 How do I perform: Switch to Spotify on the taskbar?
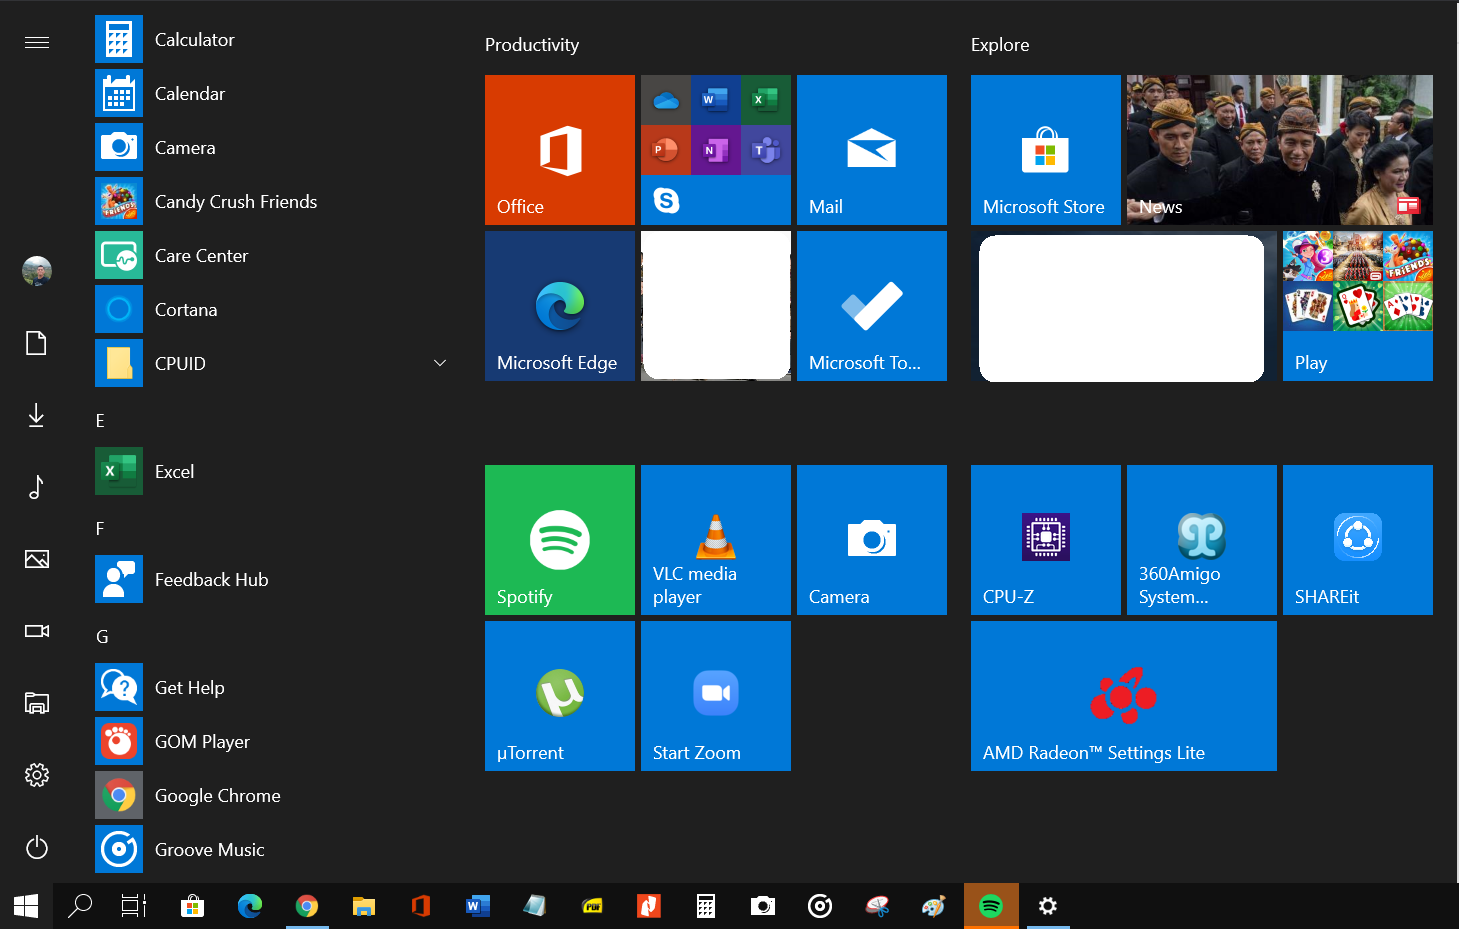(x=991, y=906)
